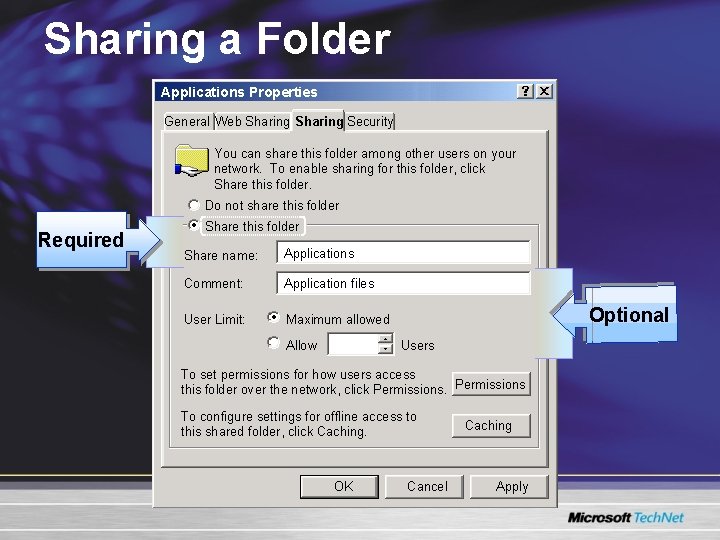Select the Allow users radio button
Viewport: 720px width, 540px height.
point(273,343)
